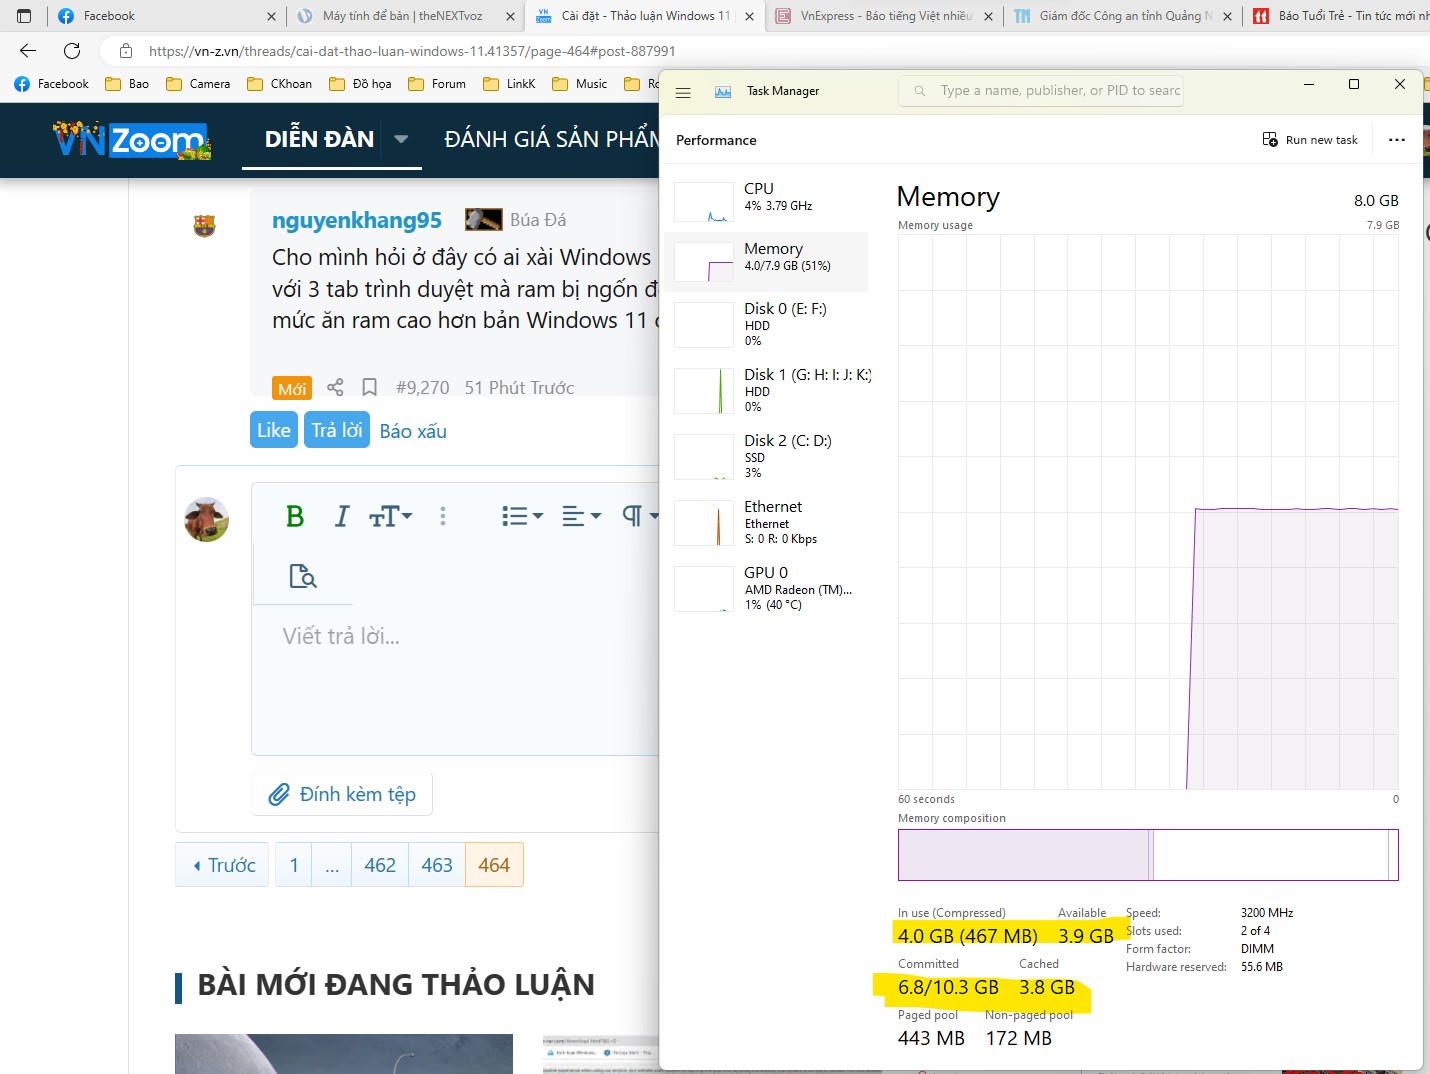Screen dimensions: 1430x1074
Task: Open more text options vertical dots
Action: click(x=443, y=516)
